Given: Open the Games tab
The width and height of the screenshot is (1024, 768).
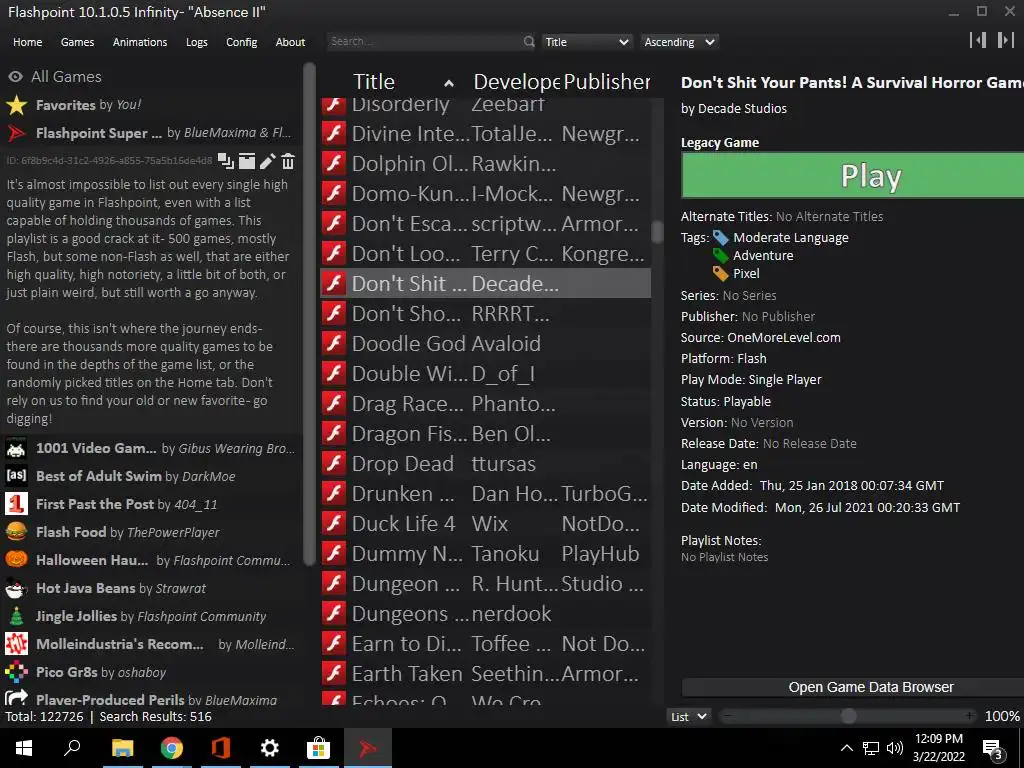Looking at the screenshot, I should (x=77, y=42).
